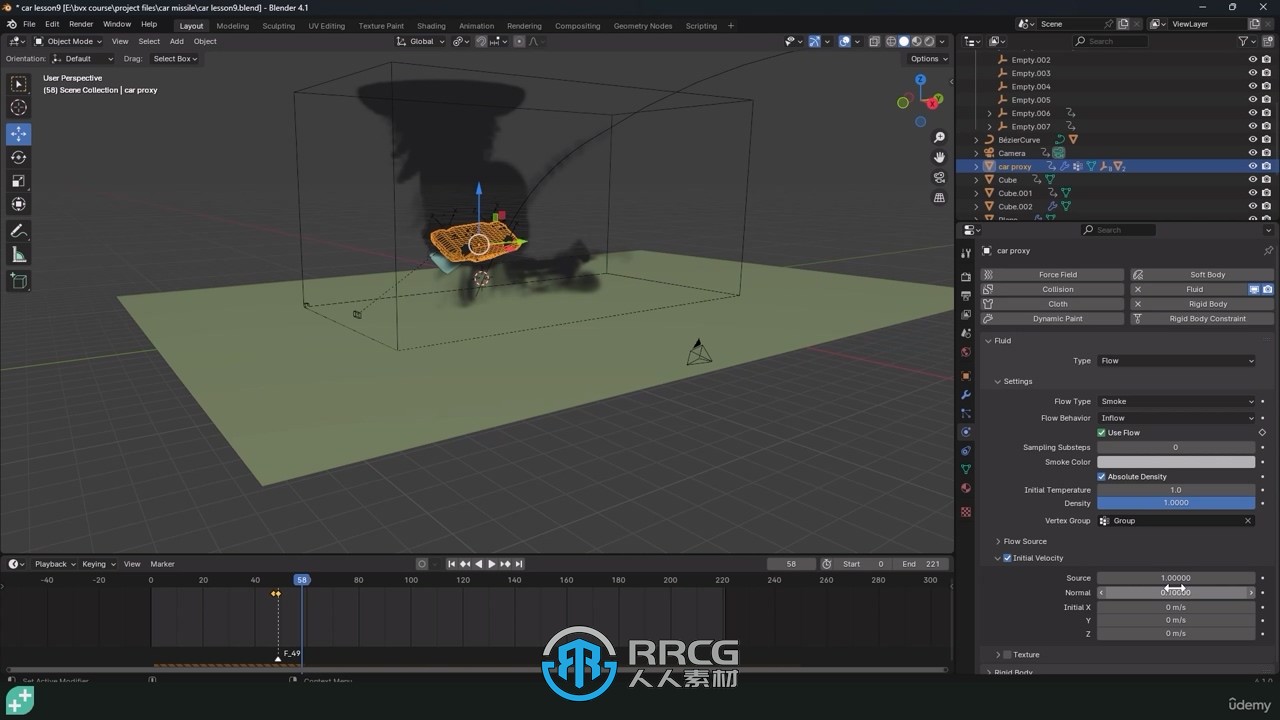The width and height of the screenshot is (1280, 720).
Task: Activate the 3D Cursor tool
Action: 18,108
